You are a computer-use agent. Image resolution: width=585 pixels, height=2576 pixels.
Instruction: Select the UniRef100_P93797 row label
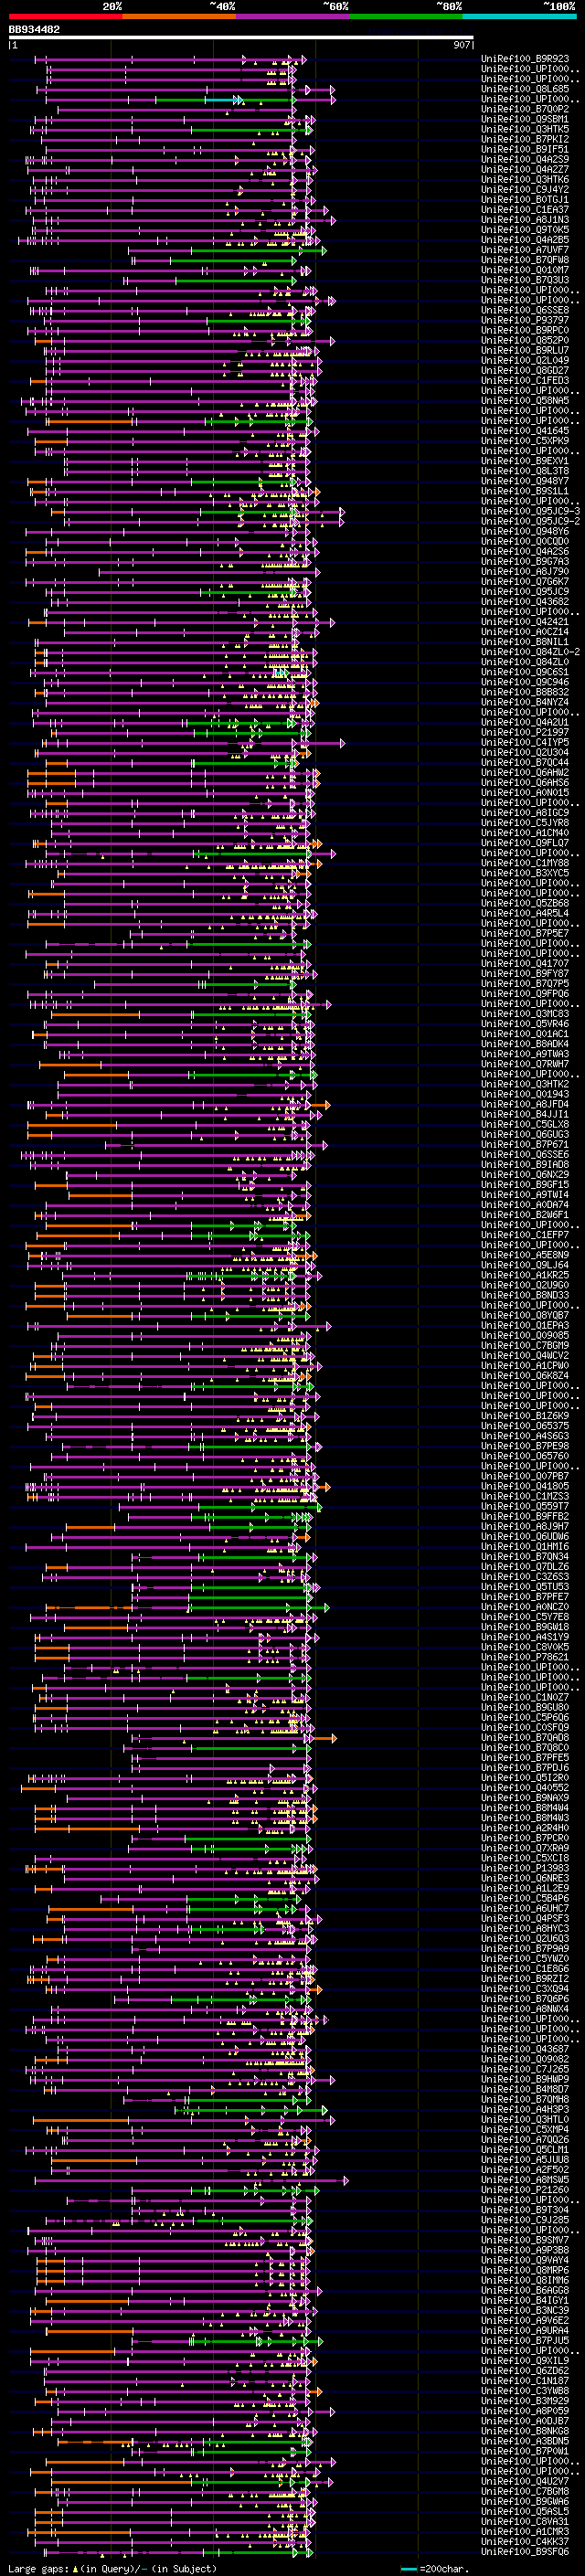pyautogui.click(x=525, y=320)
